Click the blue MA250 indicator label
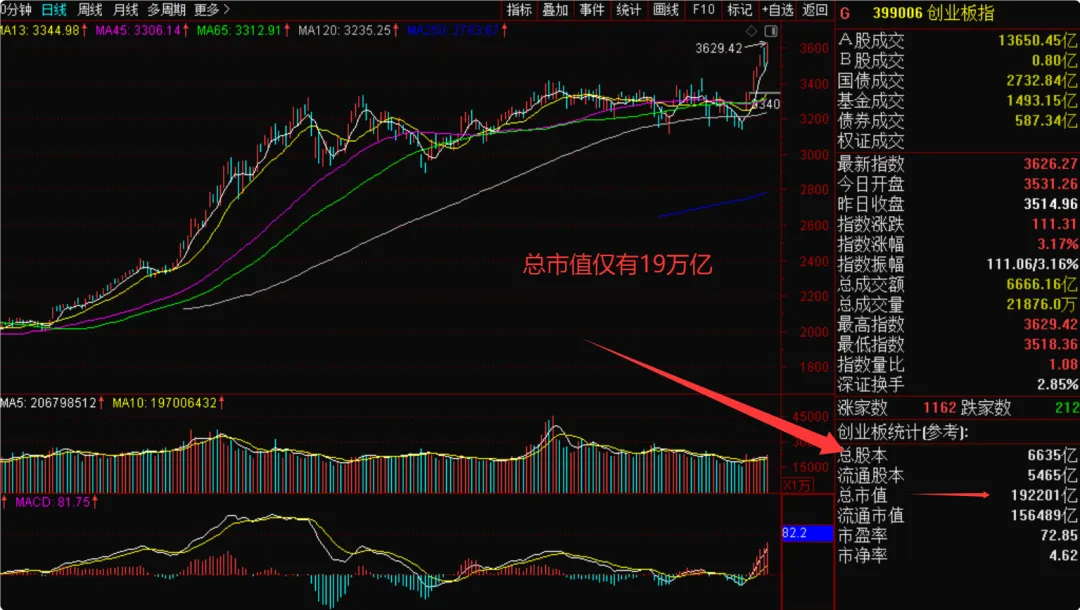 (x=457, y=30)
